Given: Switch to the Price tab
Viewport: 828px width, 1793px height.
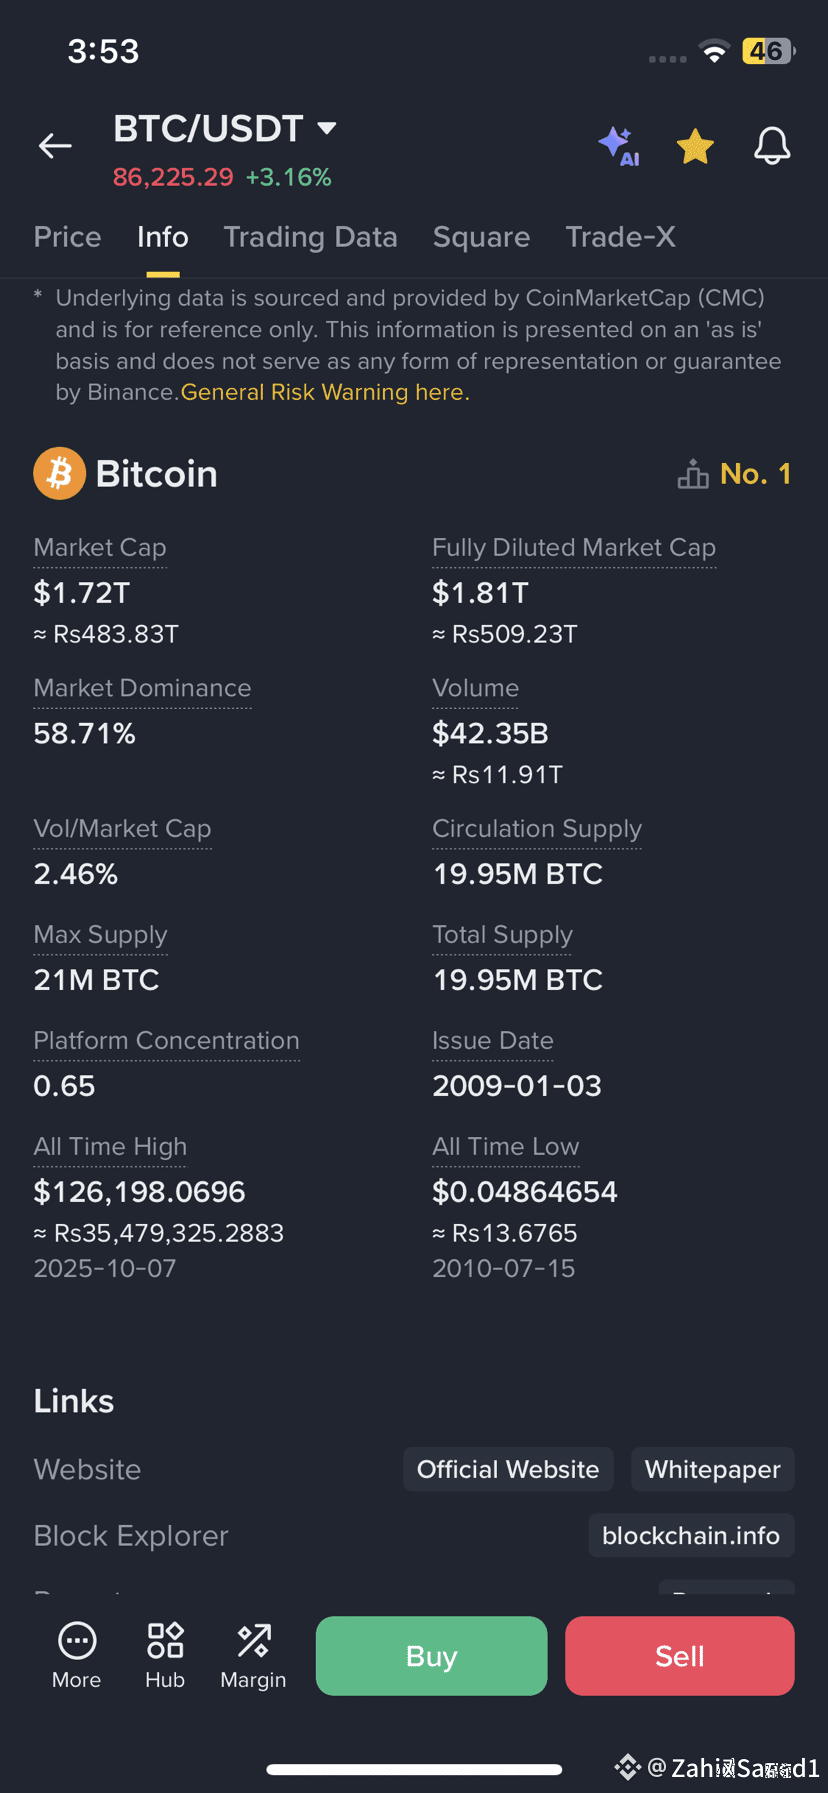Looking at the screenshot, I should click(x=67, y=237).
